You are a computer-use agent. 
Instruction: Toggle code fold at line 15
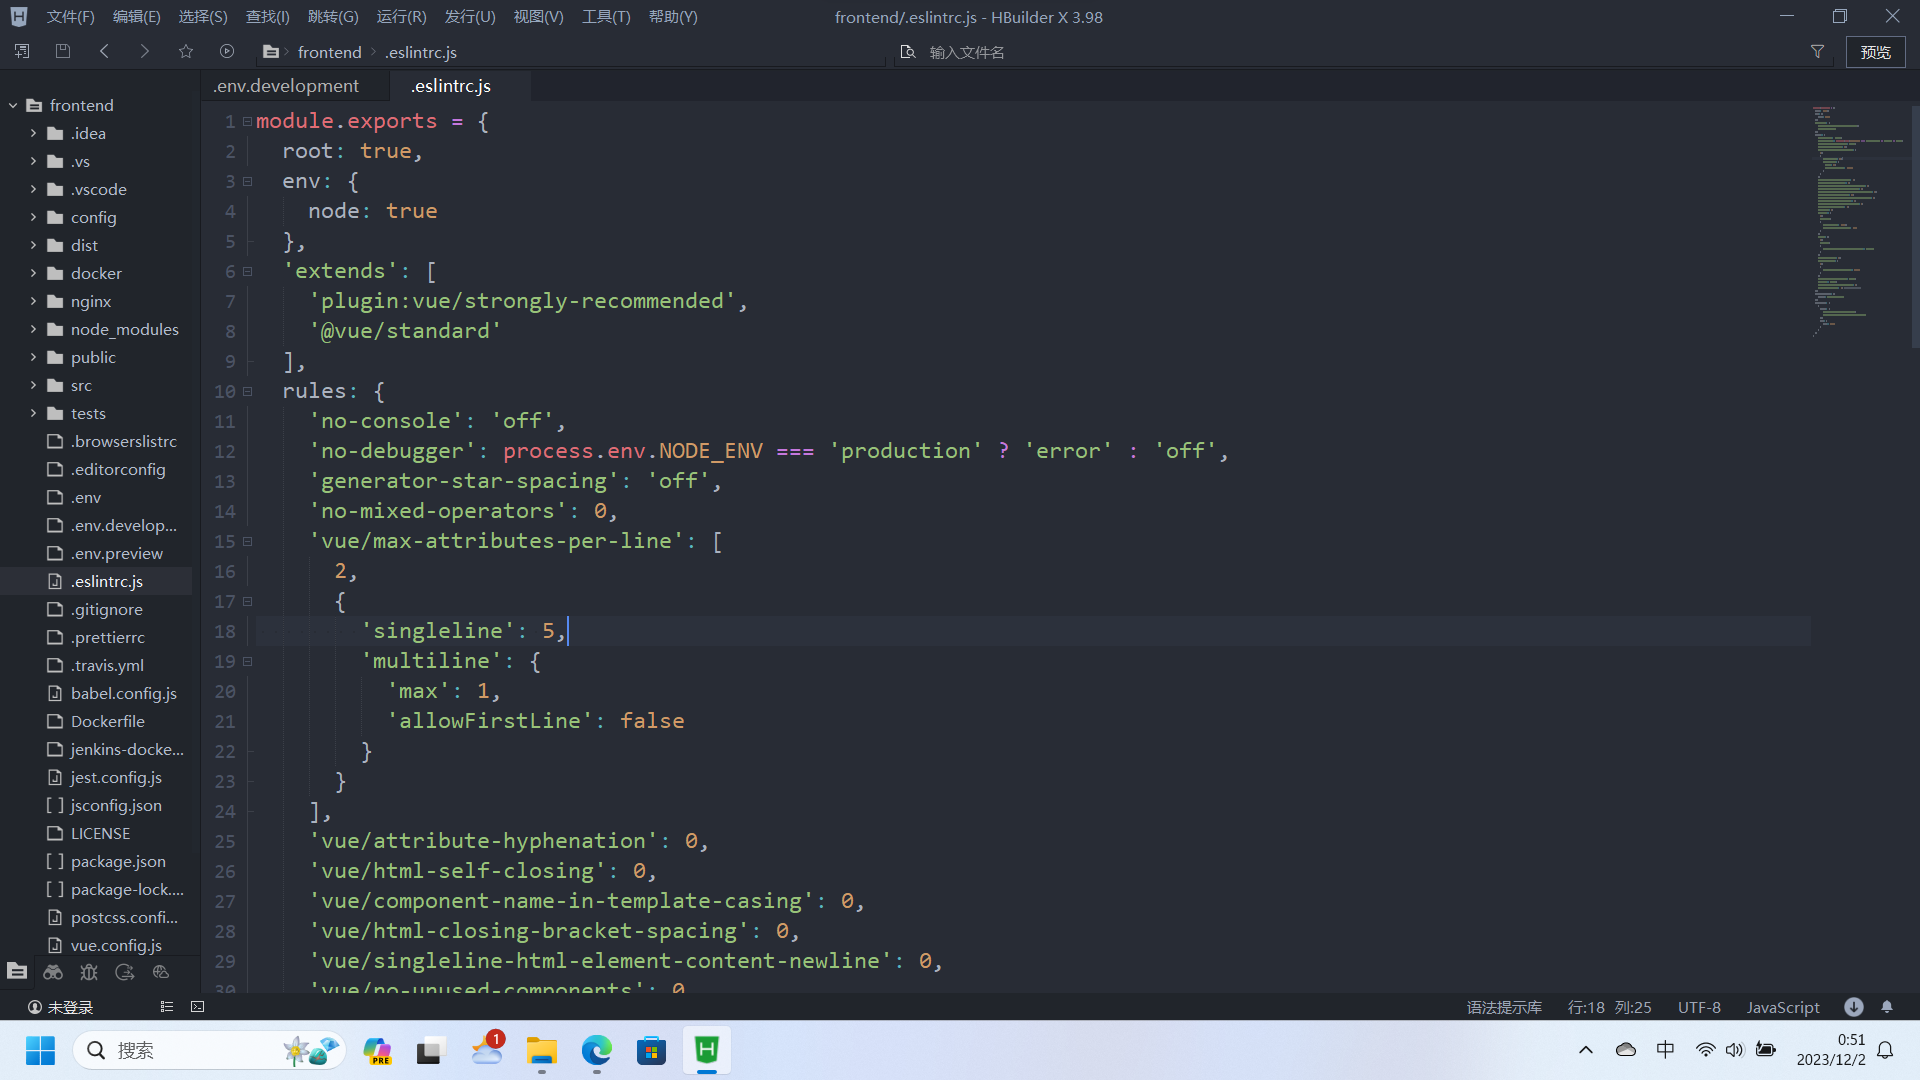[x=248, y=541]
